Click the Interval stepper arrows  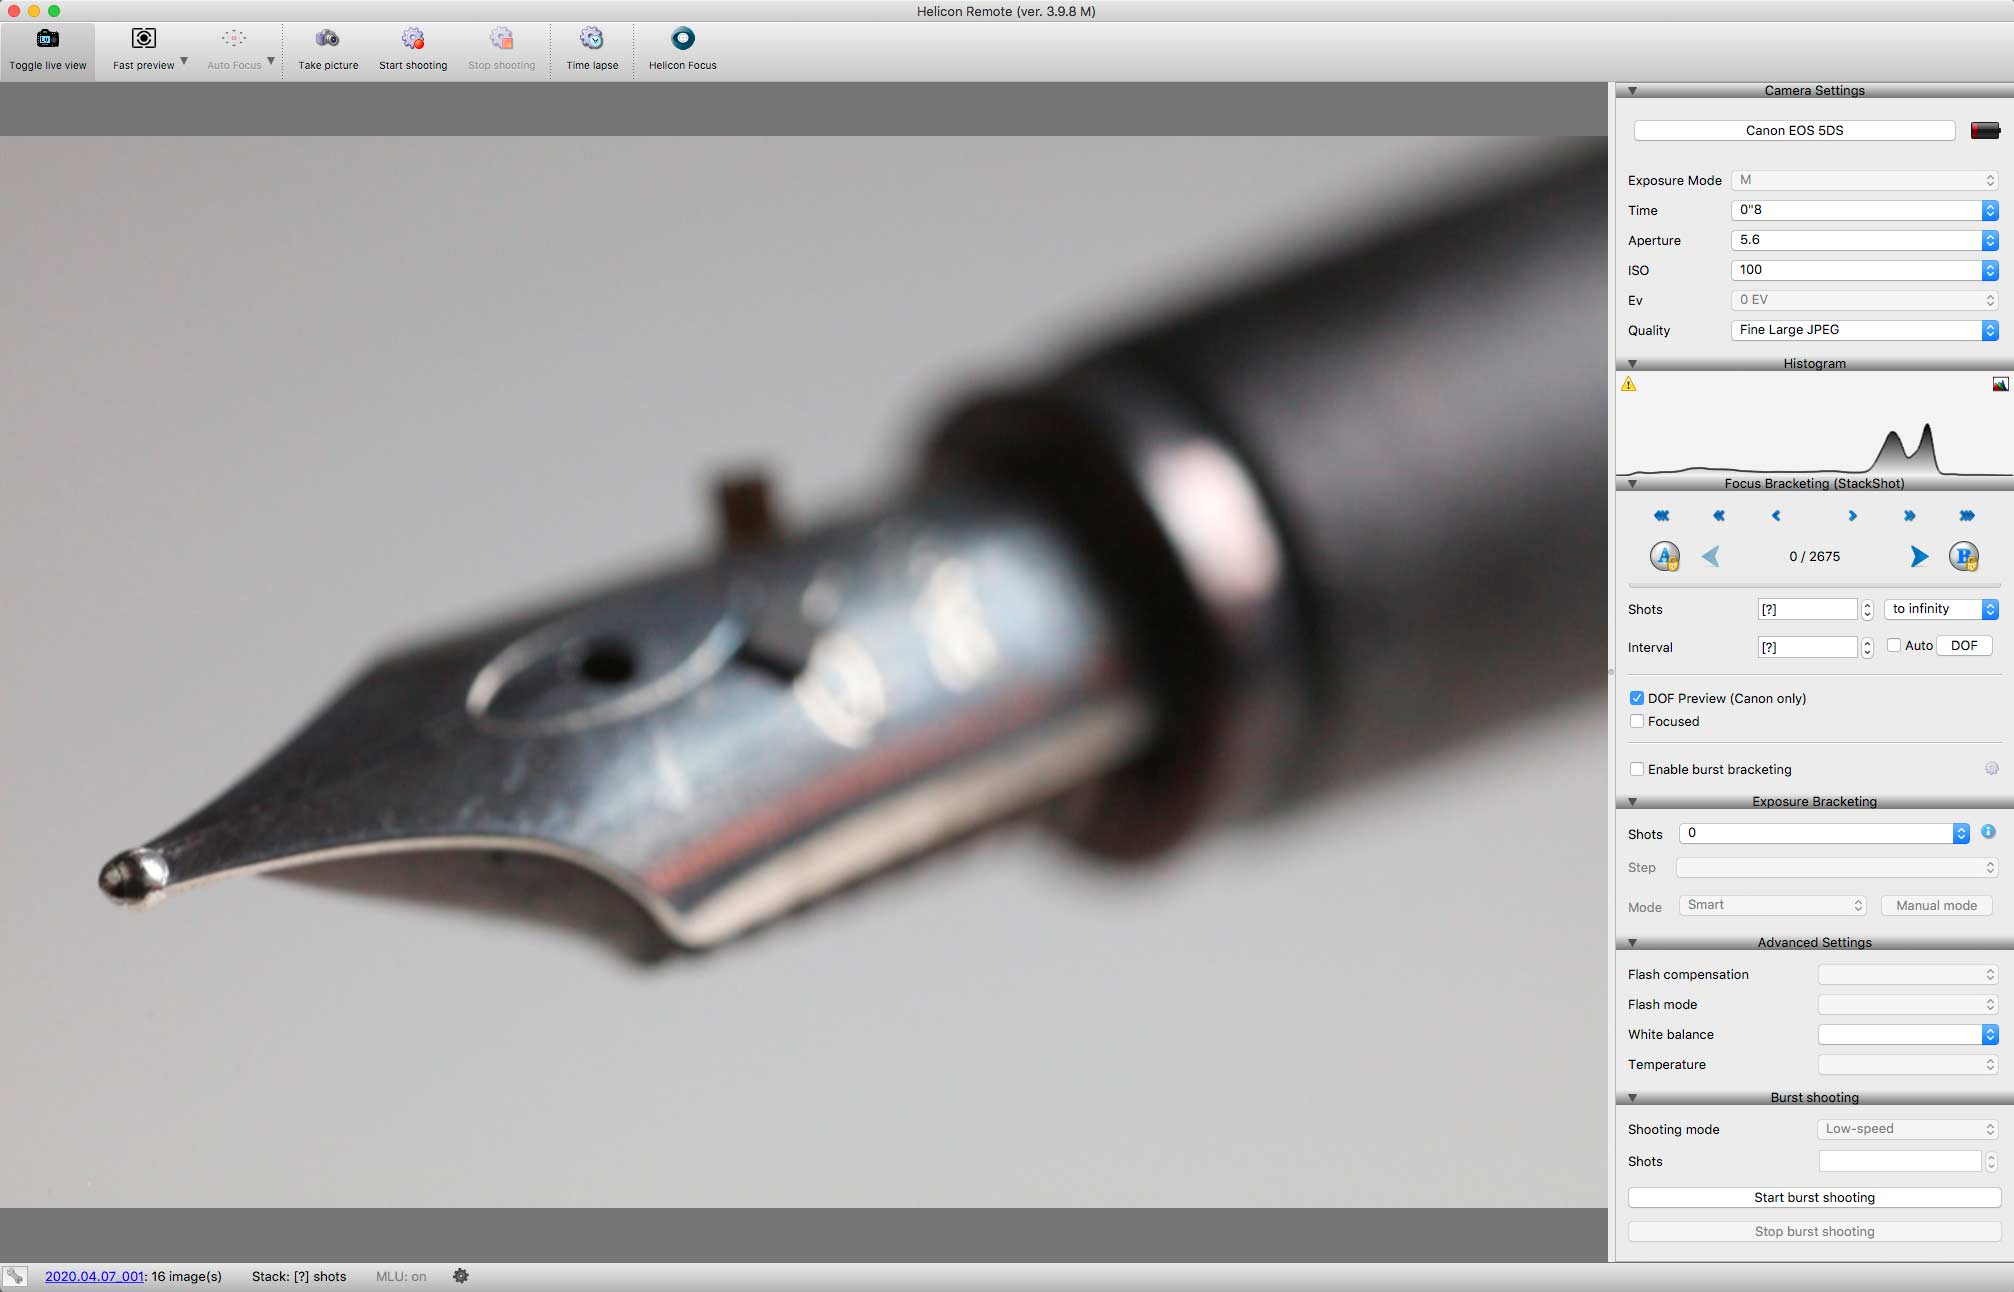click(1867, 647)
